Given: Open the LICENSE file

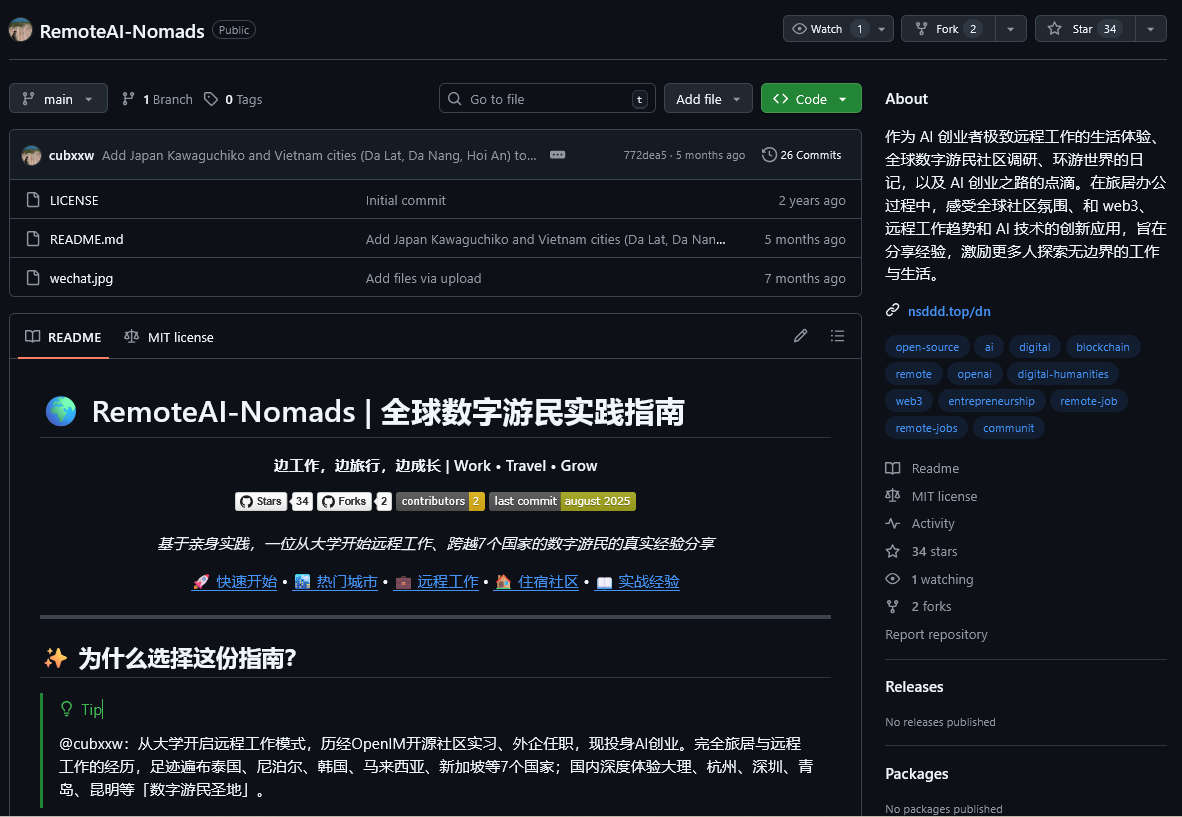Looking at the screenshot, I should tap(74, 200).
